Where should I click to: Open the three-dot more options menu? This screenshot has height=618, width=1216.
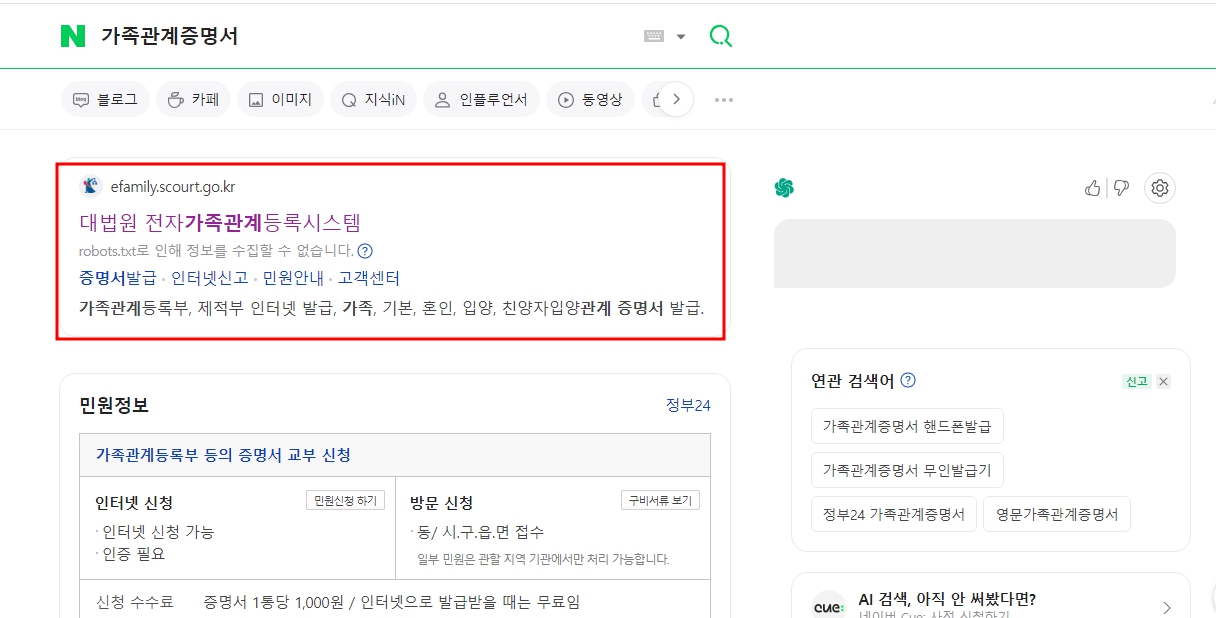coord(724,100)
